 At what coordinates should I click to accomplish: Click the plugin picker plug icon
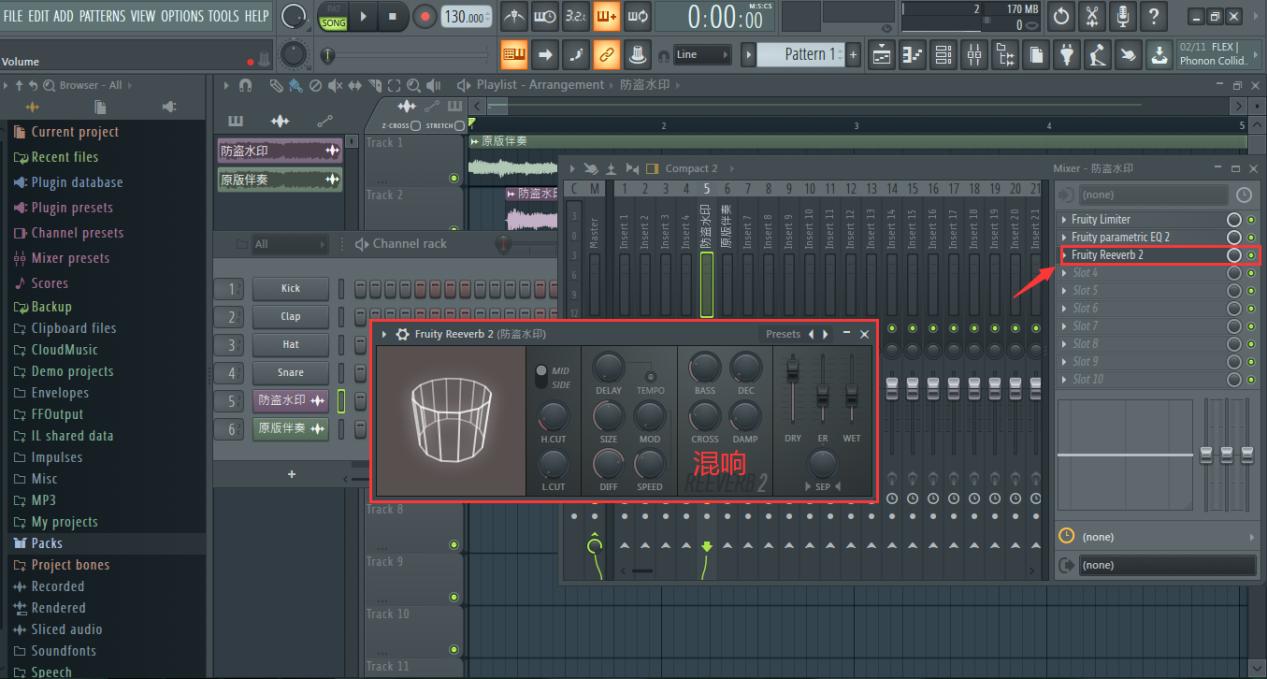[x=1069, y=55]
